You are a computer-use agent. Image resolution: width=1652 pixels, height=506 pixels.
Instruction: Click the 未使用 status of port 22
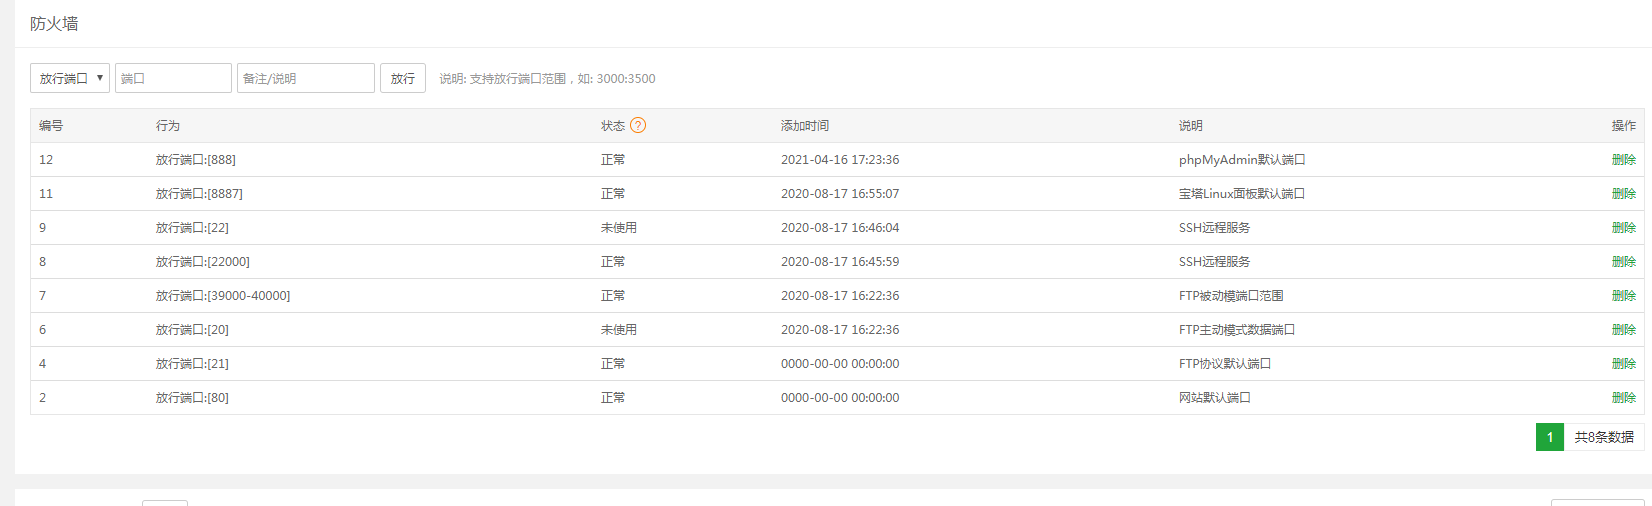[618, 228]
